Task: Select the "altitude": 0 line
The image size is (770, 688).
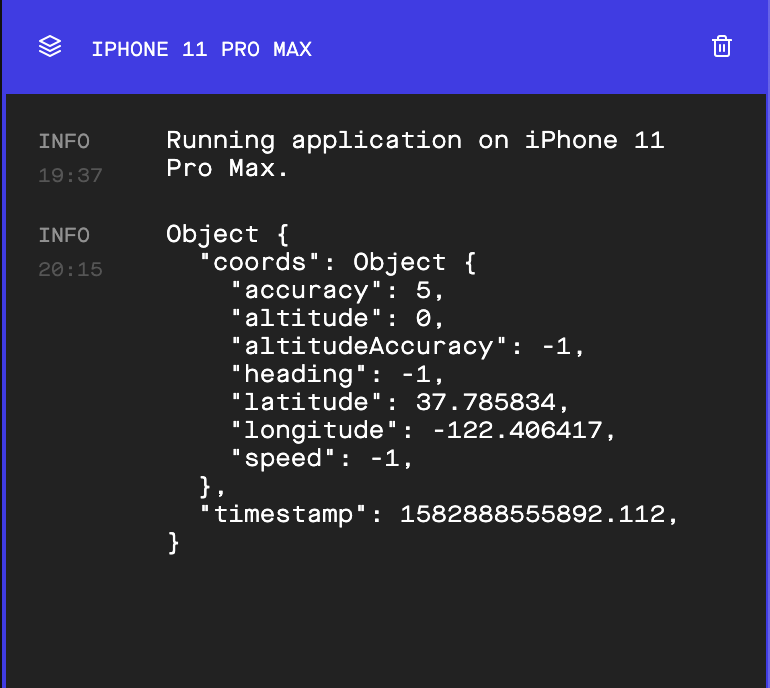Action: coord(338,318)
